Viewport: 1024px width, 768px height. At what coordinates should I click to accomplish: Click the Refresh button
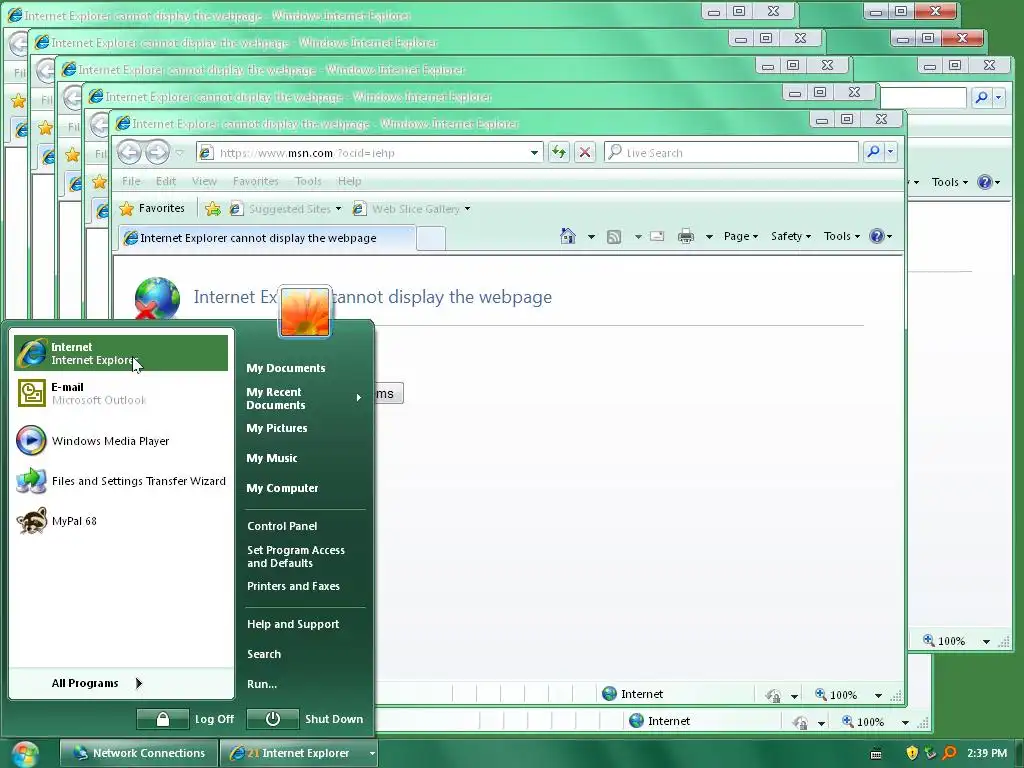point(558,153)
